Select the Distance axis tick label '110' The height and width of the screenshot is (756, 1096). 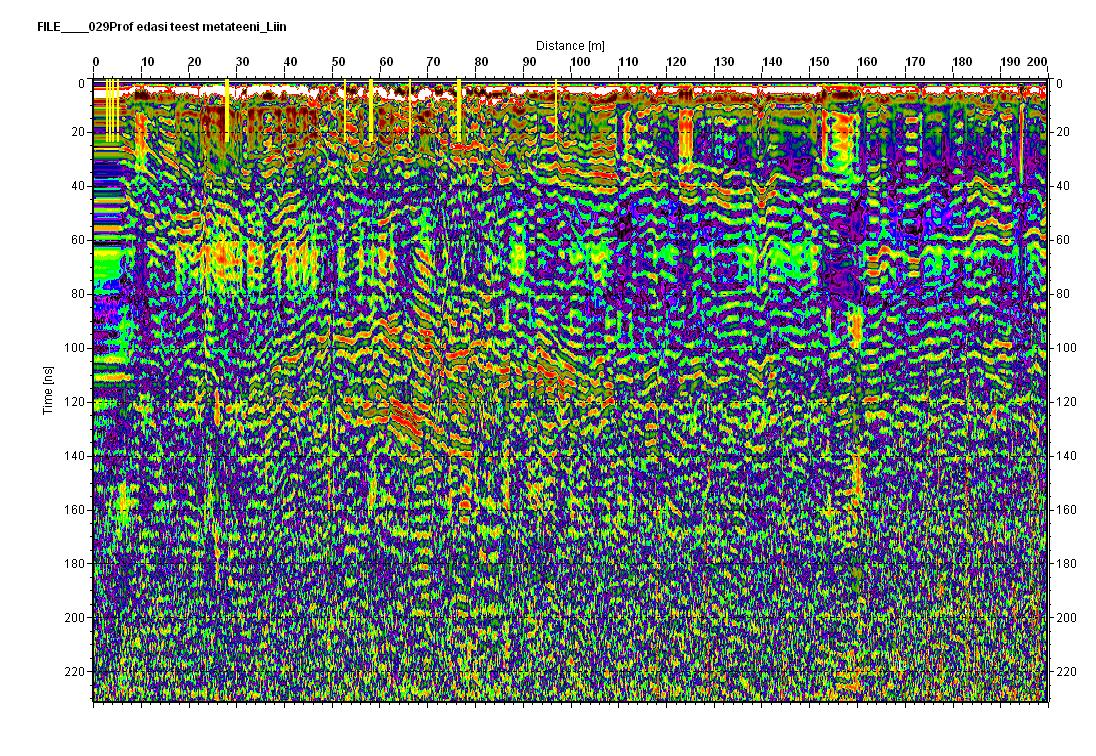point(628,61)
